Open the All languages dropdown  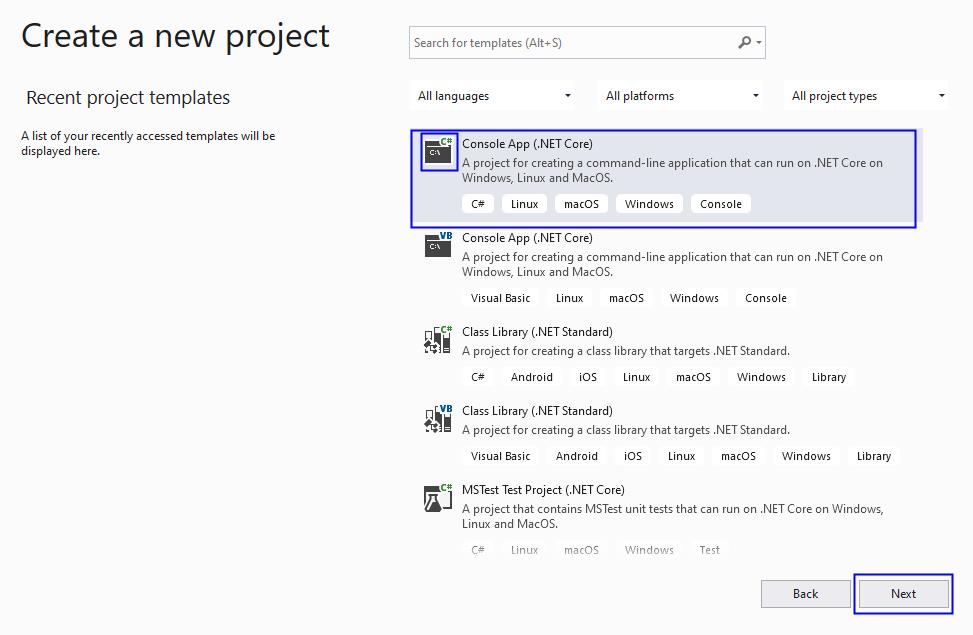pos(495,96)
